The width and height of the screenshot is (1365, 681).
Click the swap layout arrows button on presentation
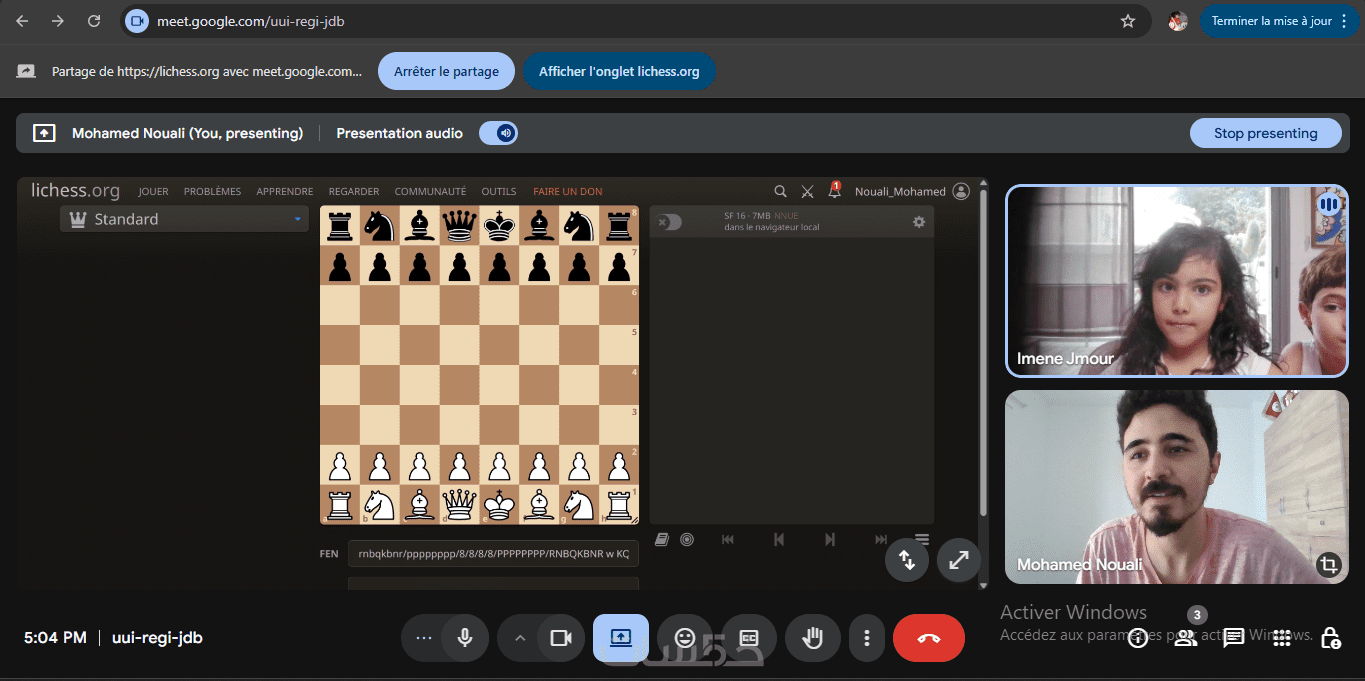click(907, 560)
